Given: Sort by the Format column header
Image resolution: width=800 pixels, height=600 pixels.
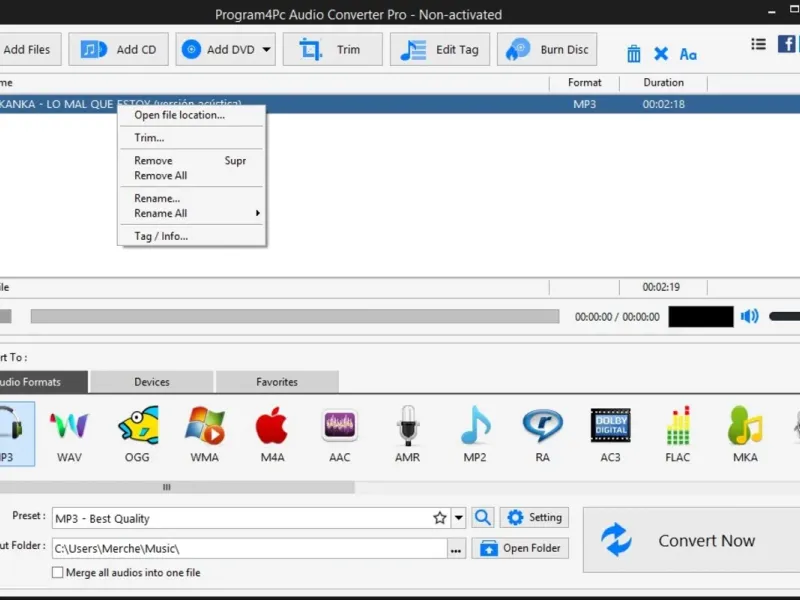Looking at the screenshot, I should pos(584,83).
